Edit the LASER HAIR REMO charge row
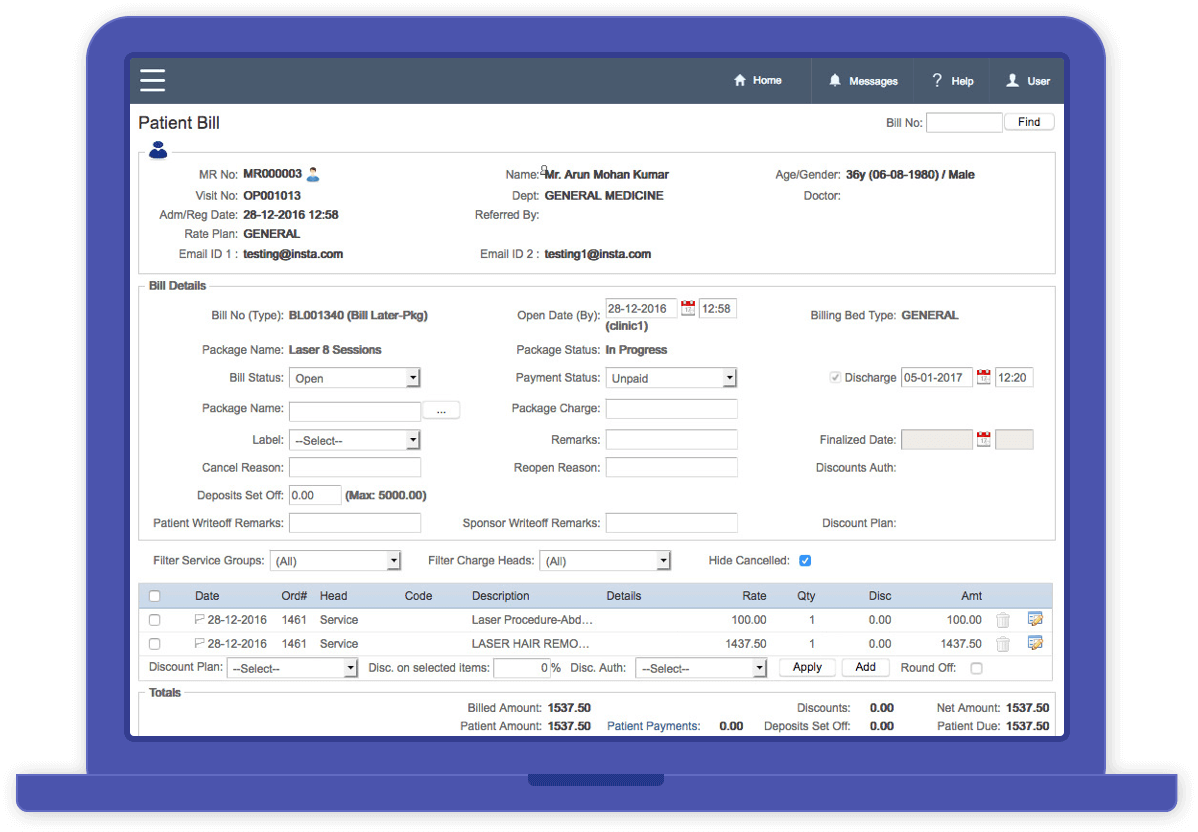 1035,643
